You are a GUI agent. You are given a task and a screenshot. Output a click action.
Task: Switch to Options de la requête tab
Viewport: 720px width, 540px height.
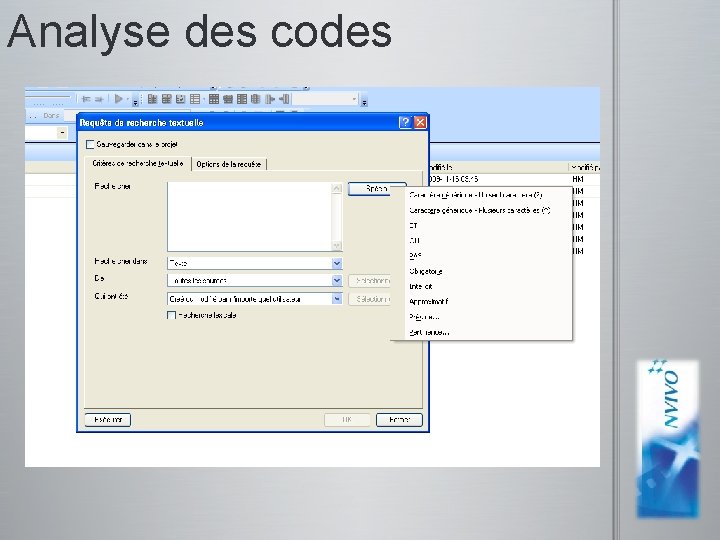coord(229,164)
